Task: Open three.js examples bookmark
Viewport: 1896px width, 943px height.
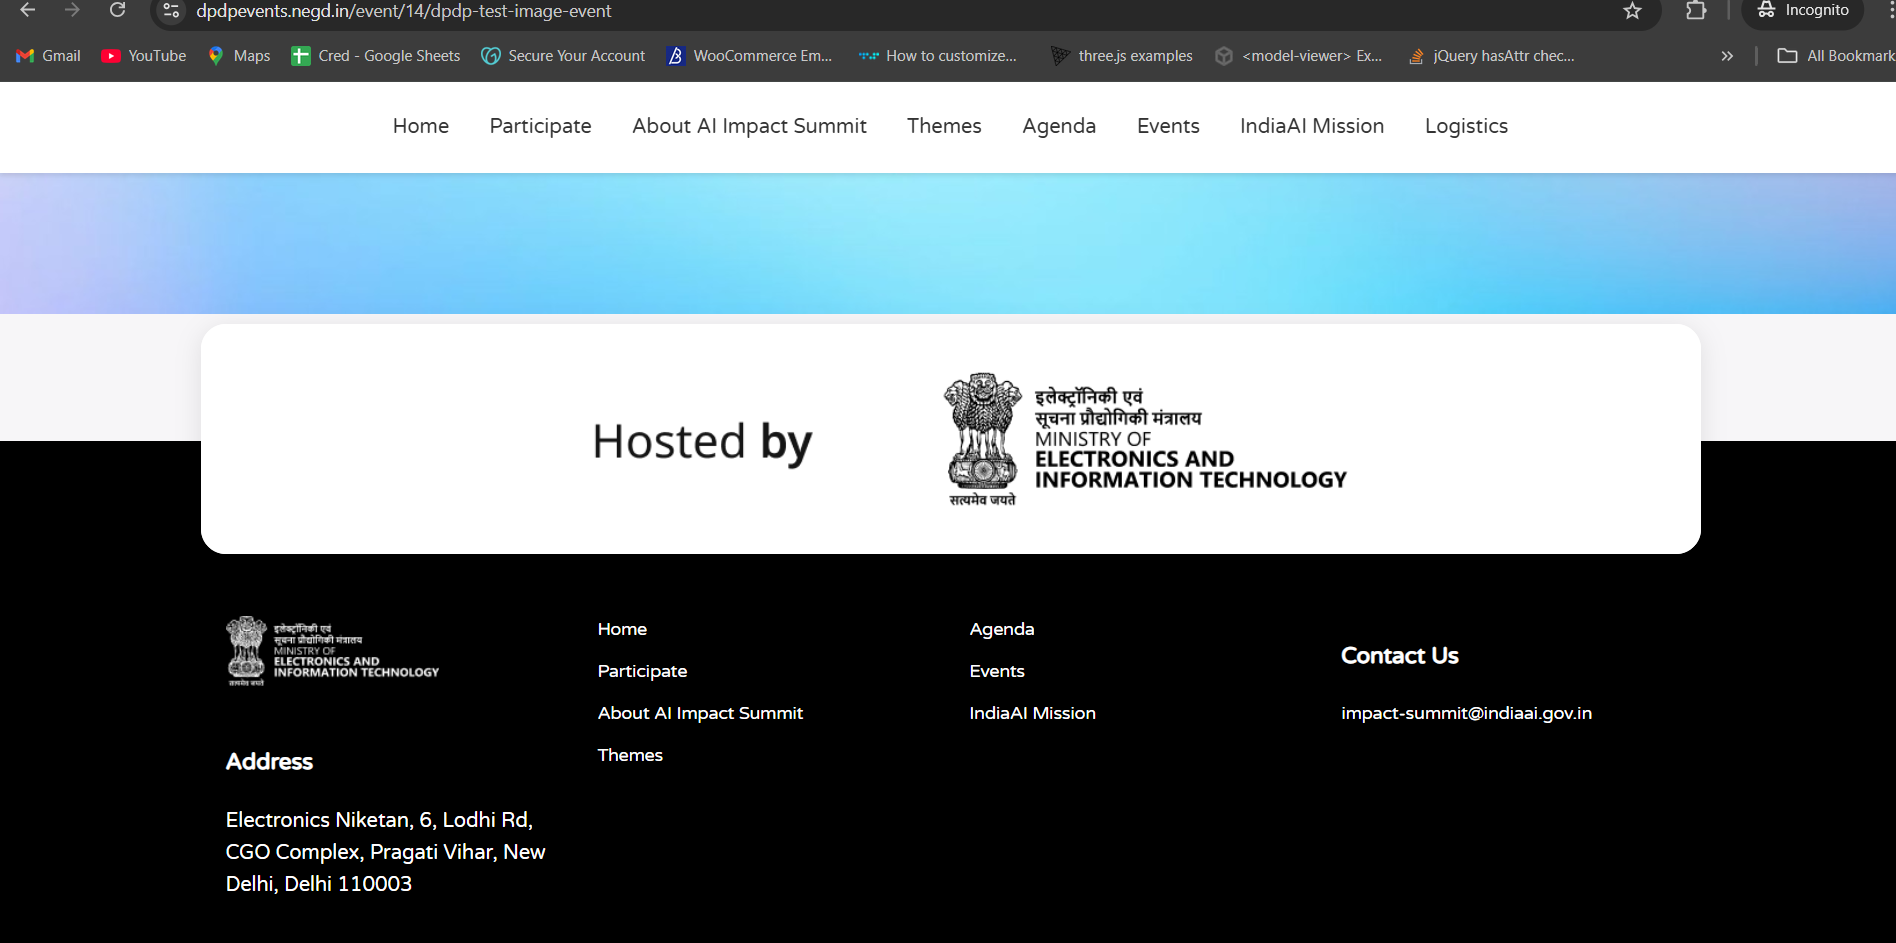Action: 1121,56
